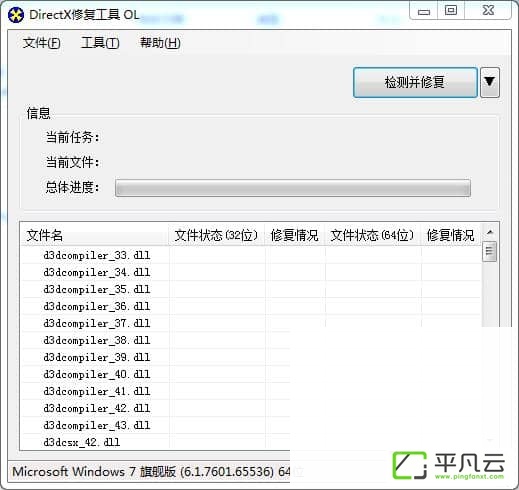Open the 工具(T) menu

coord(100,43)
